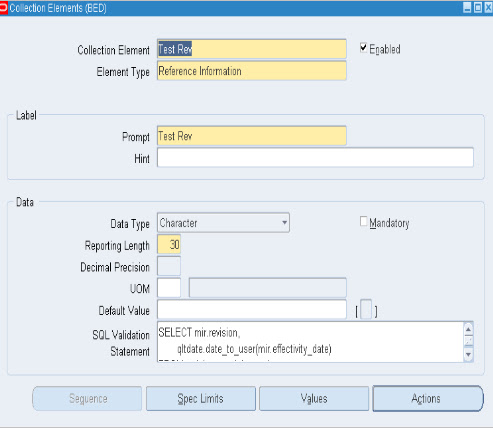Screen dimensions: 493x428
Task: Minimize the Collection Elements window
Action: (x=467, y=8)
